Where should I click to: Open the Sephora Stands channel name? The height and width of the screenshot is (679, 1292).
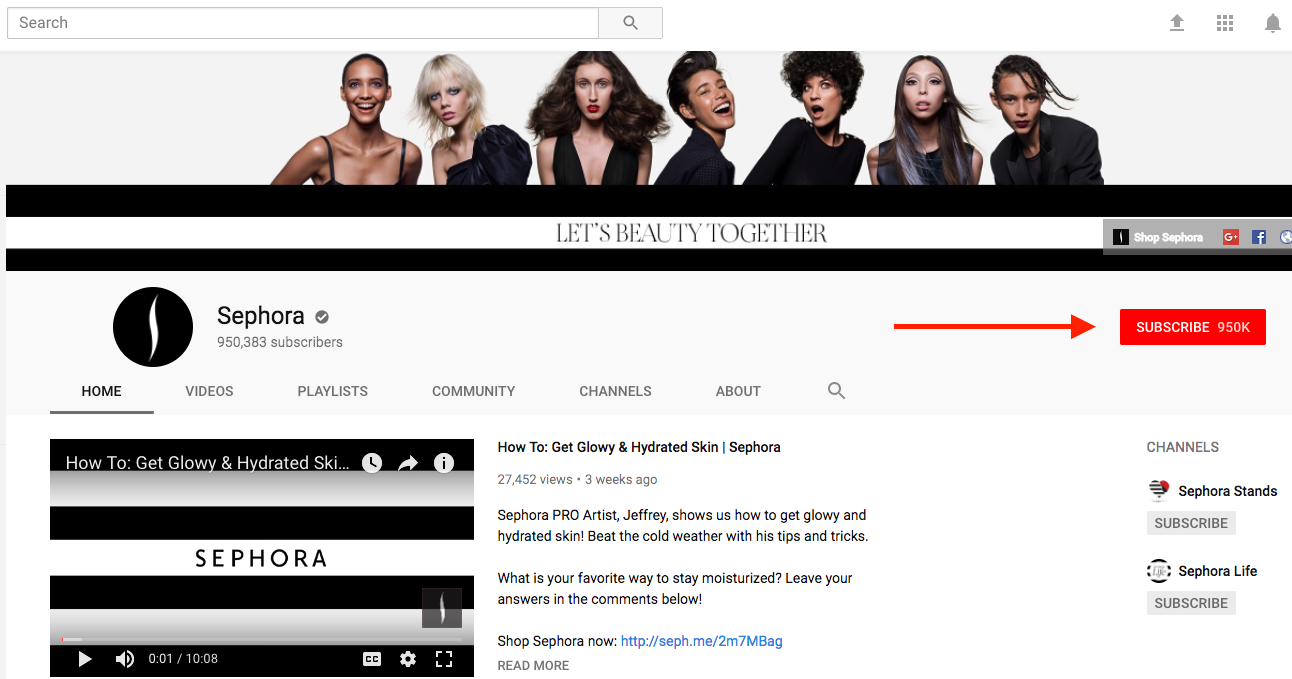coord(1228,491)
